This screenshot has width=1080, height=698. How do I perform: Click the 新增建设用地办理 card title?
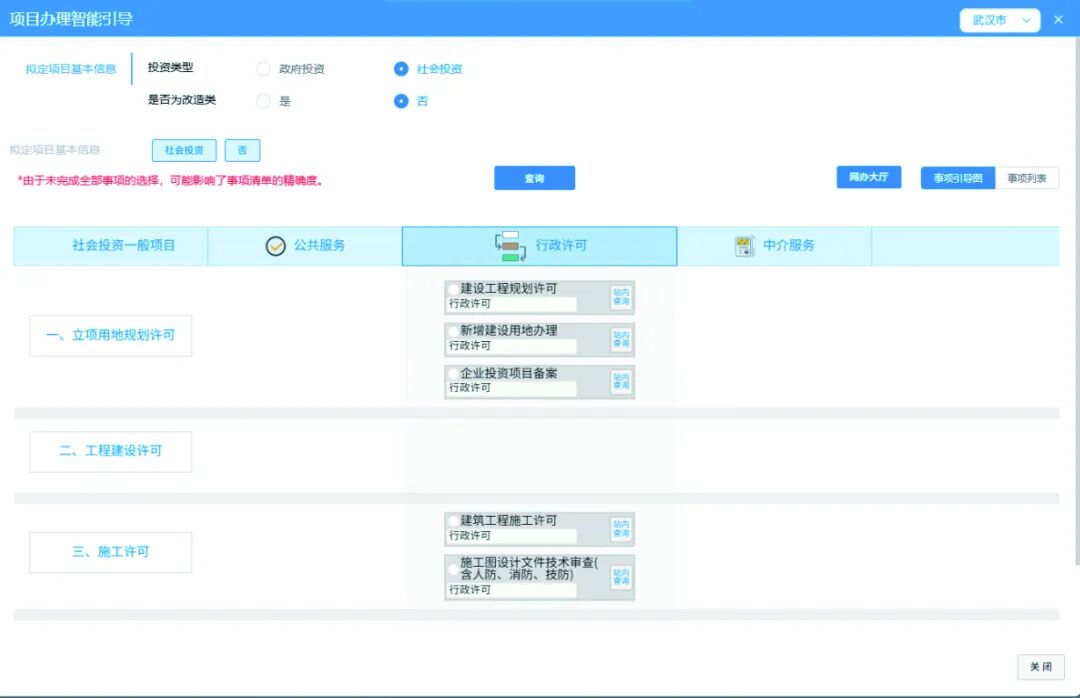[x=508, y=331]
